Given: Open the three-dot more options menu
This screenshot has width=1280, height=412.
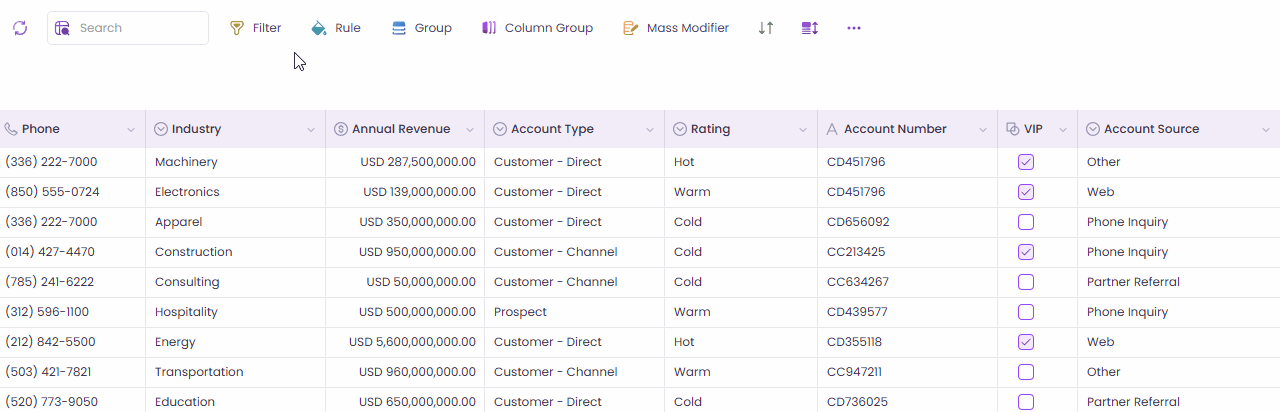Looking at the screenshot, I should coord(854,28).
